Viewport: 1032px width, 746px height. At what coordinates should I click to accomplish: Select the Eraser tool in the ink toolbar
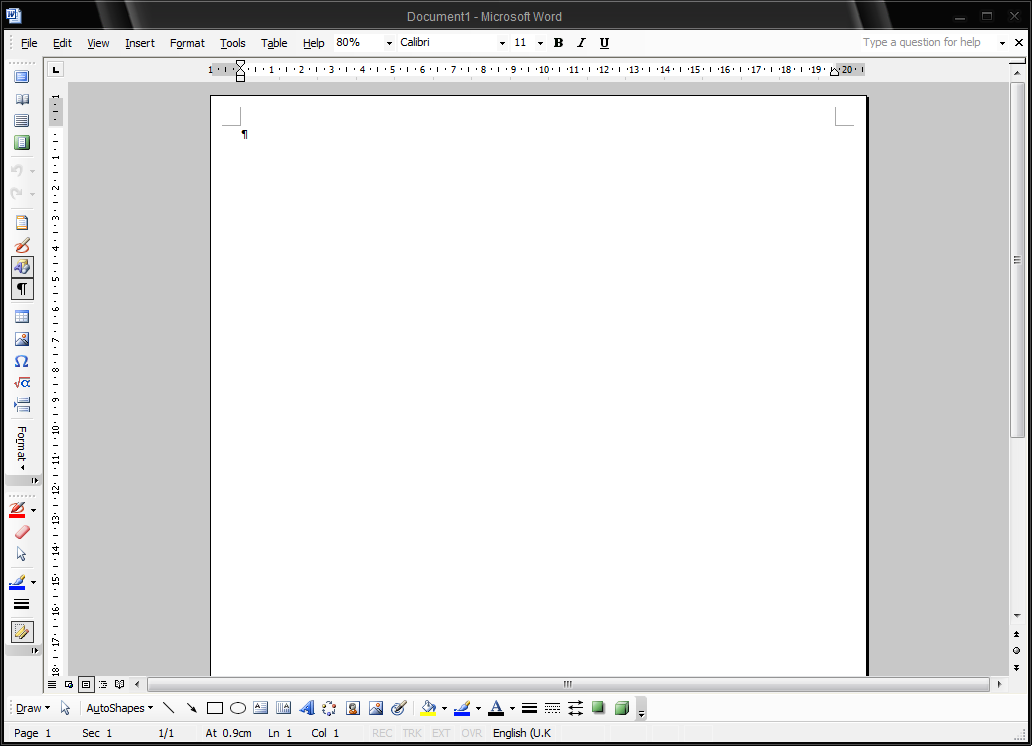pos(22,532)
